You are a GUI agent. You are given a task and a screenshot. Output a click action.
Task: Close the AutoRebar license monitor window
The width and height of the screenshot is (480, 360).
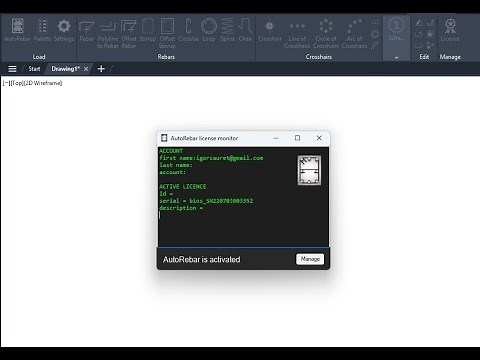(x=319, y=138)
